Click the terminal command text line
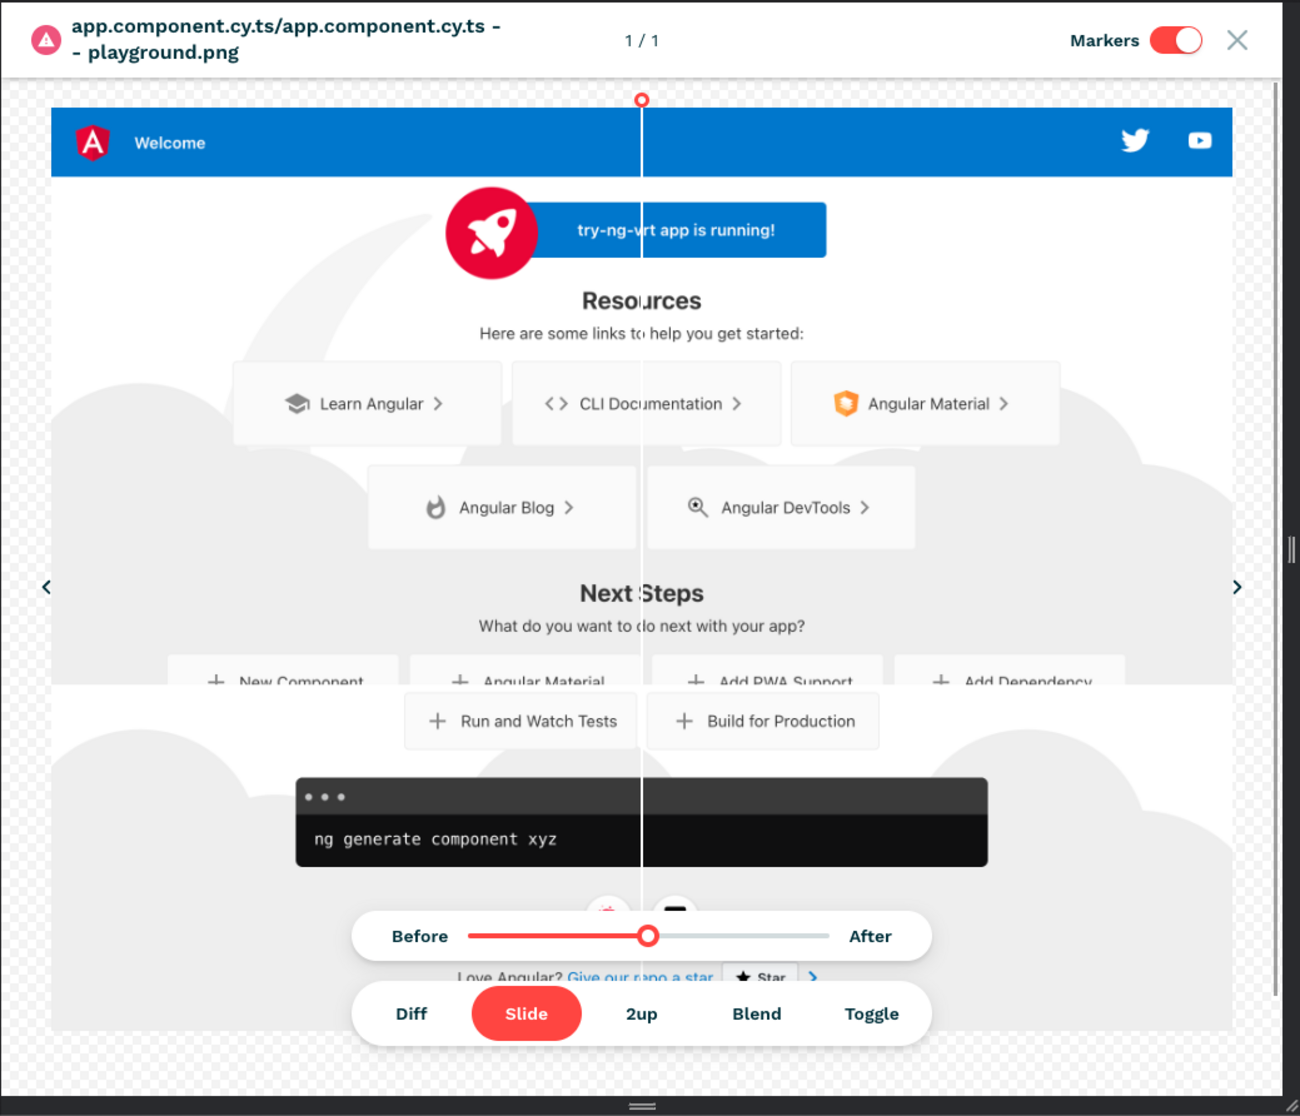Screen dimensions: 1300x1116 [435, 839]
